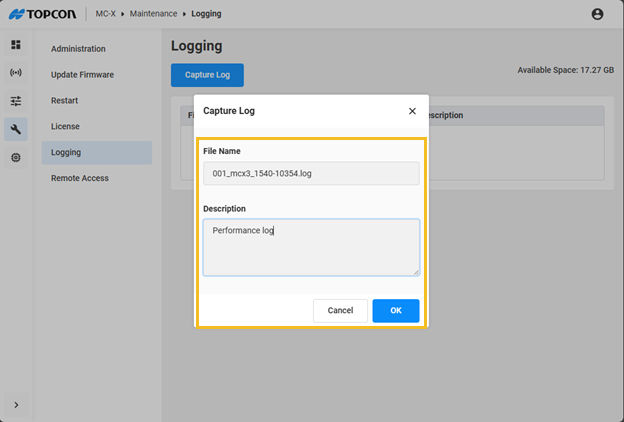
Task: Grab the Description textarea resize handle
Action: point(416,272)
